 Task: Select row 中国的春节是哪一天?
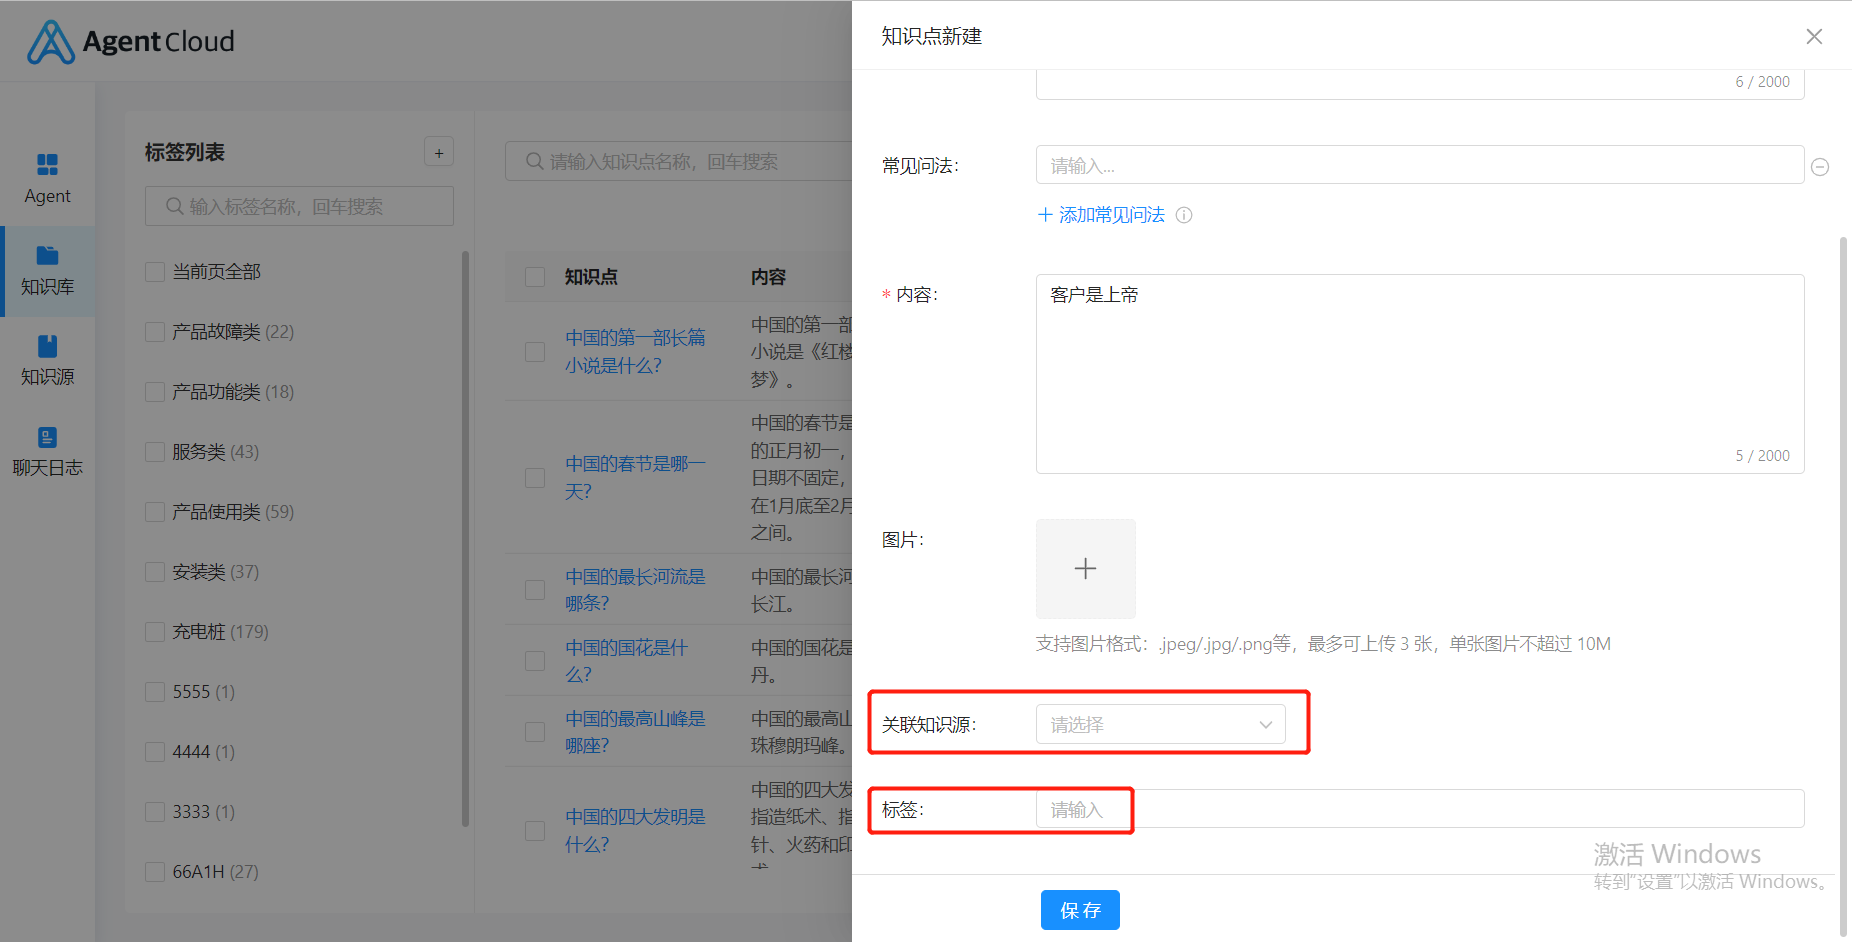coord(535,478)
